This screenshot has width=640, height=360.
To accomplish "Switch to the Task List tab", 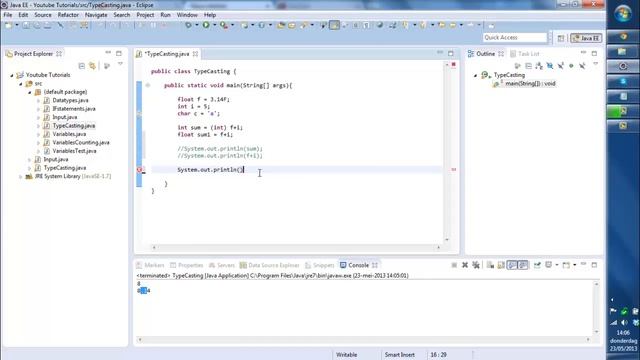I will pos(525,54).
